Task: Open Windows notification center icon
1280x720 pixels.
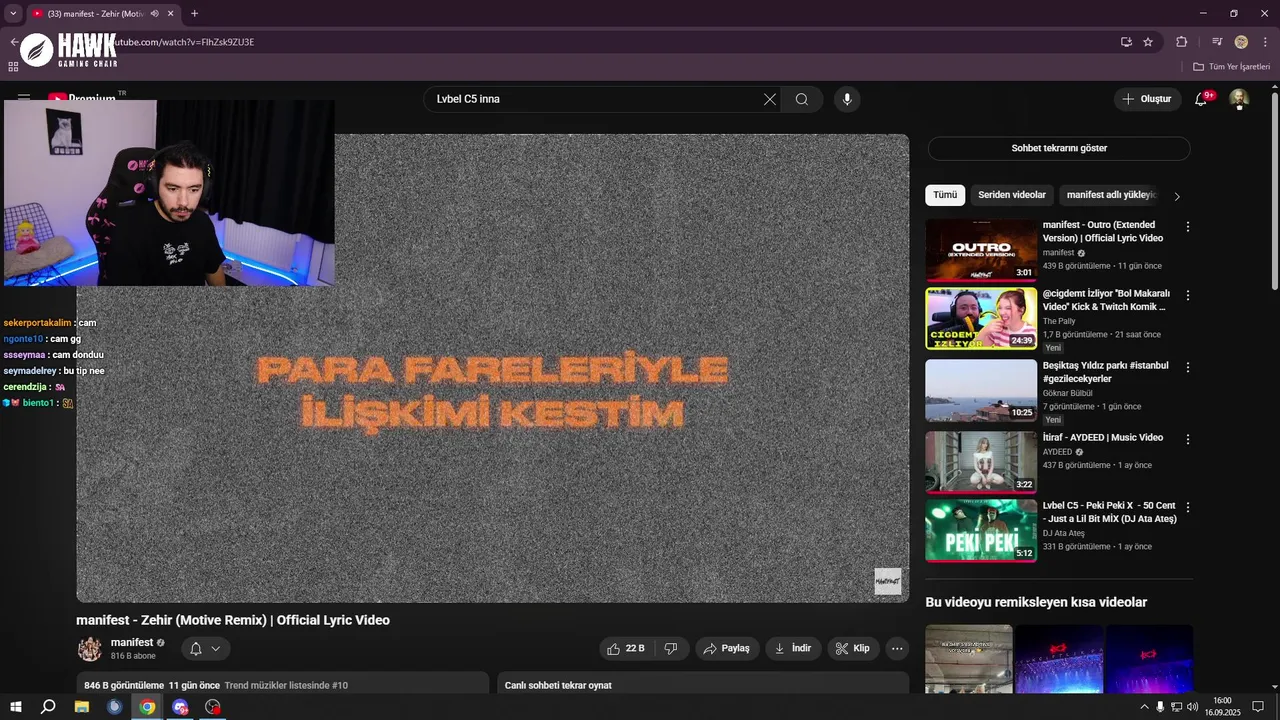Action: click(x=1258, y=707)
